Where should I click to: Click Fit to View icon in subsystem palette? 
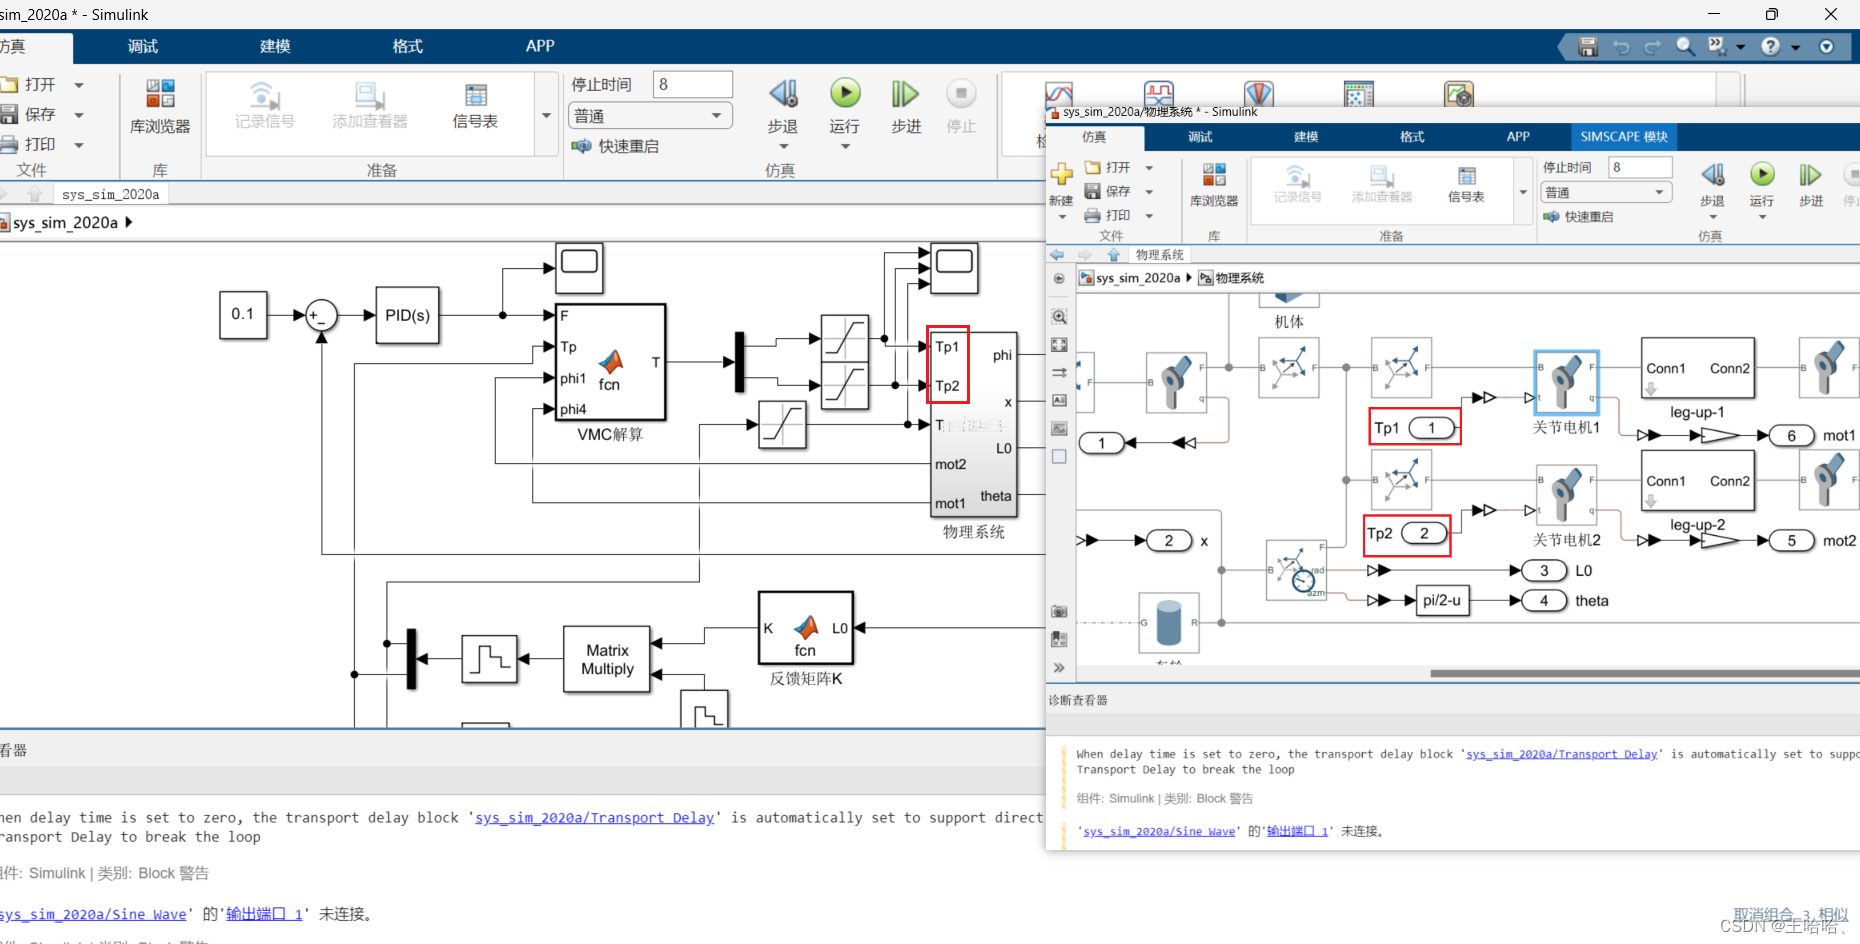coord(1059,345)
